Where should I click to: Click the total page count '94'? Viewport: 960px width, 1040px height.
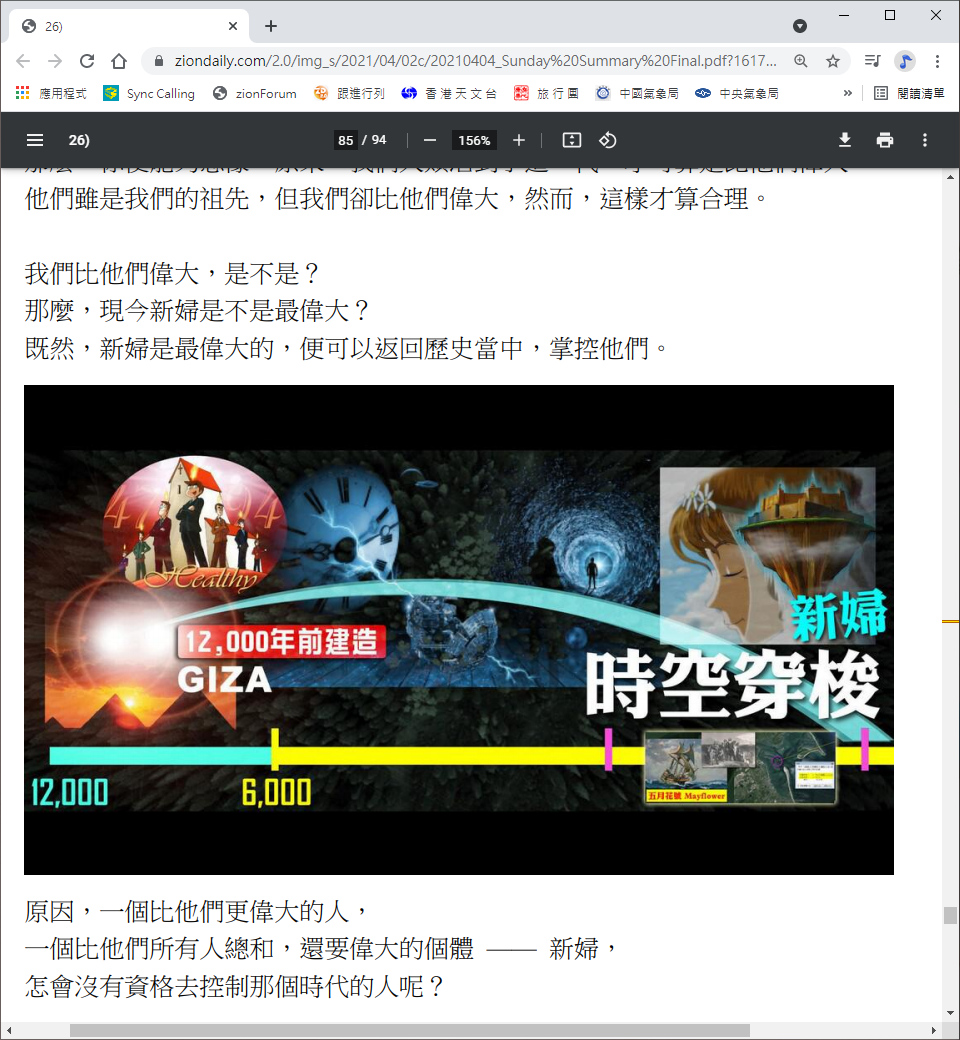click(x=379, y=140)
